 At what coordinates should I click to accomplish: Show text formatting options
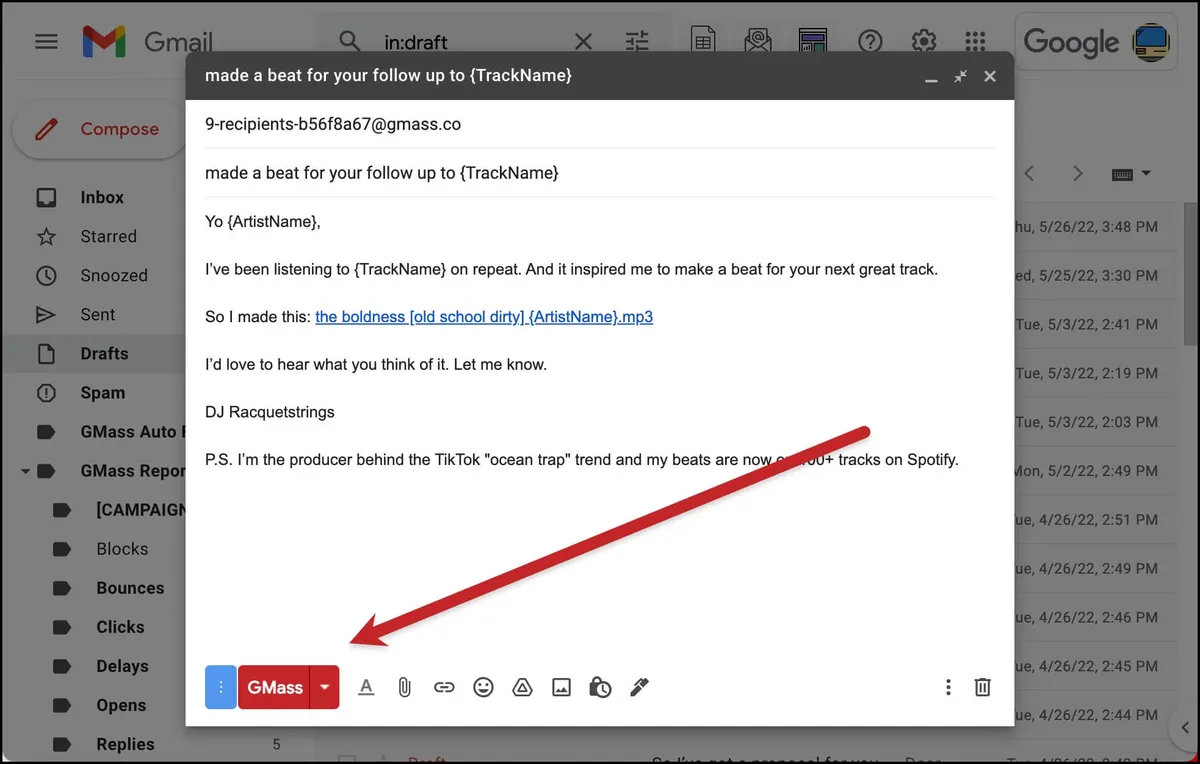[366, 687]
